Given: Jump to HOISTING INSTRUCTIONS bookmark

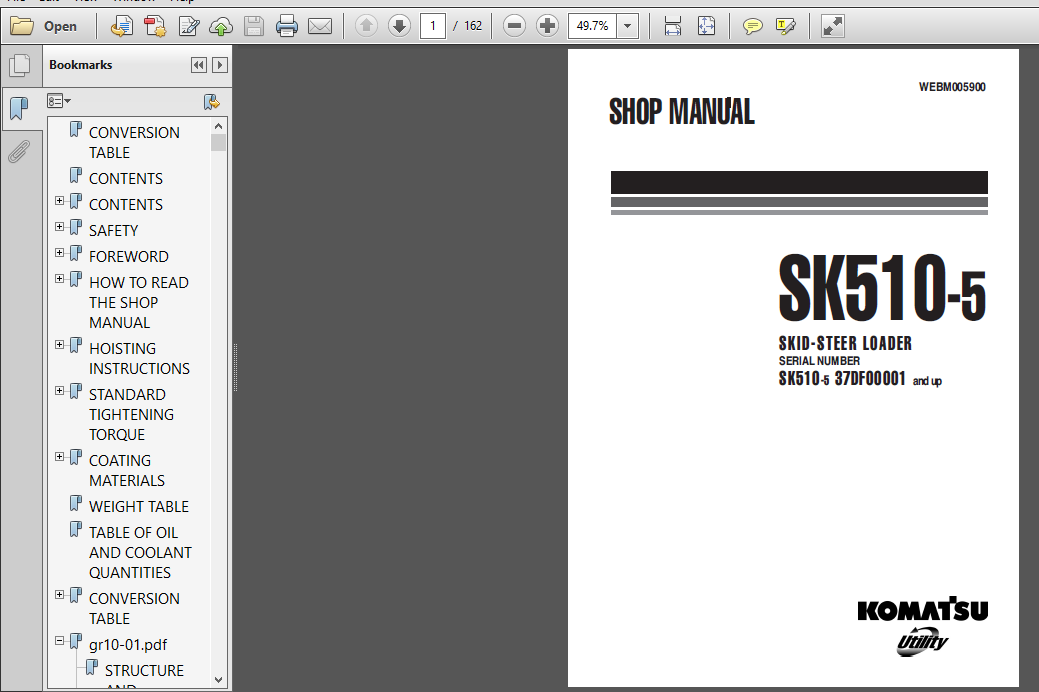Looking at the screenshot, I should click(139, 359).
